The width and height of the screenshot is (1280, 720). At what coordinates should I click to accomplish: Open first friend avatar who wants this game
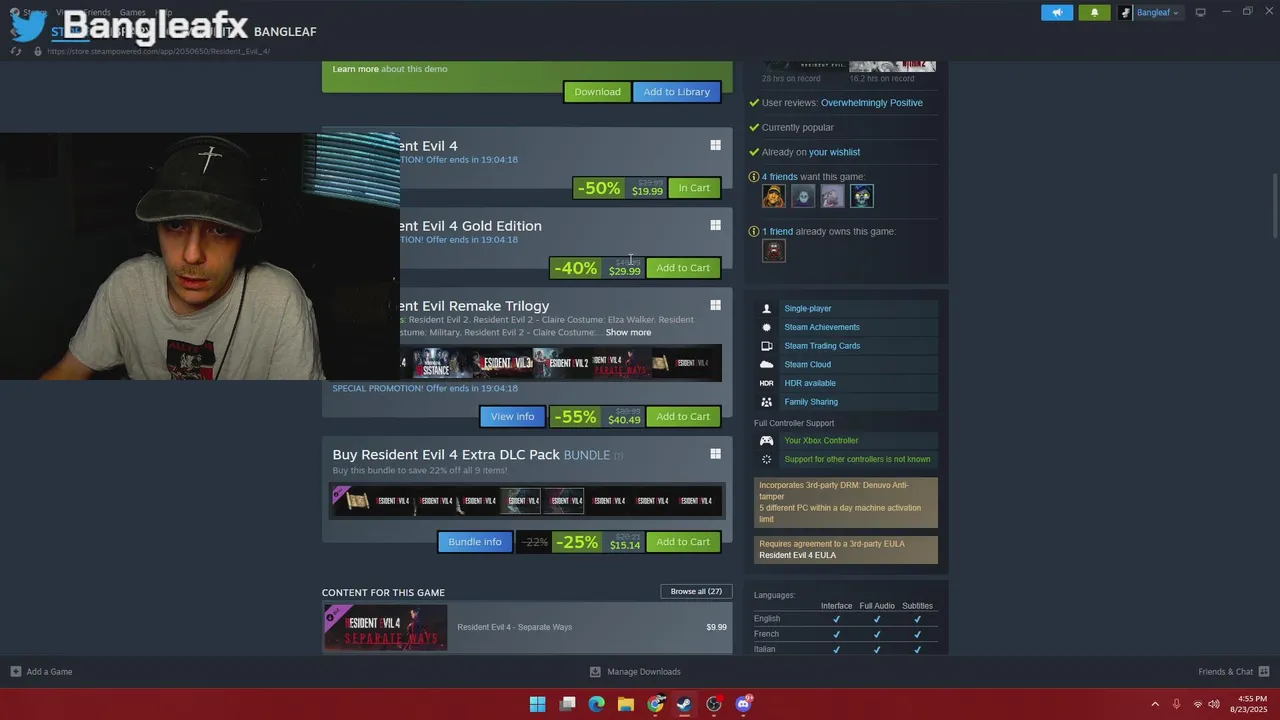pyautogui.click(x=773, y=196)
